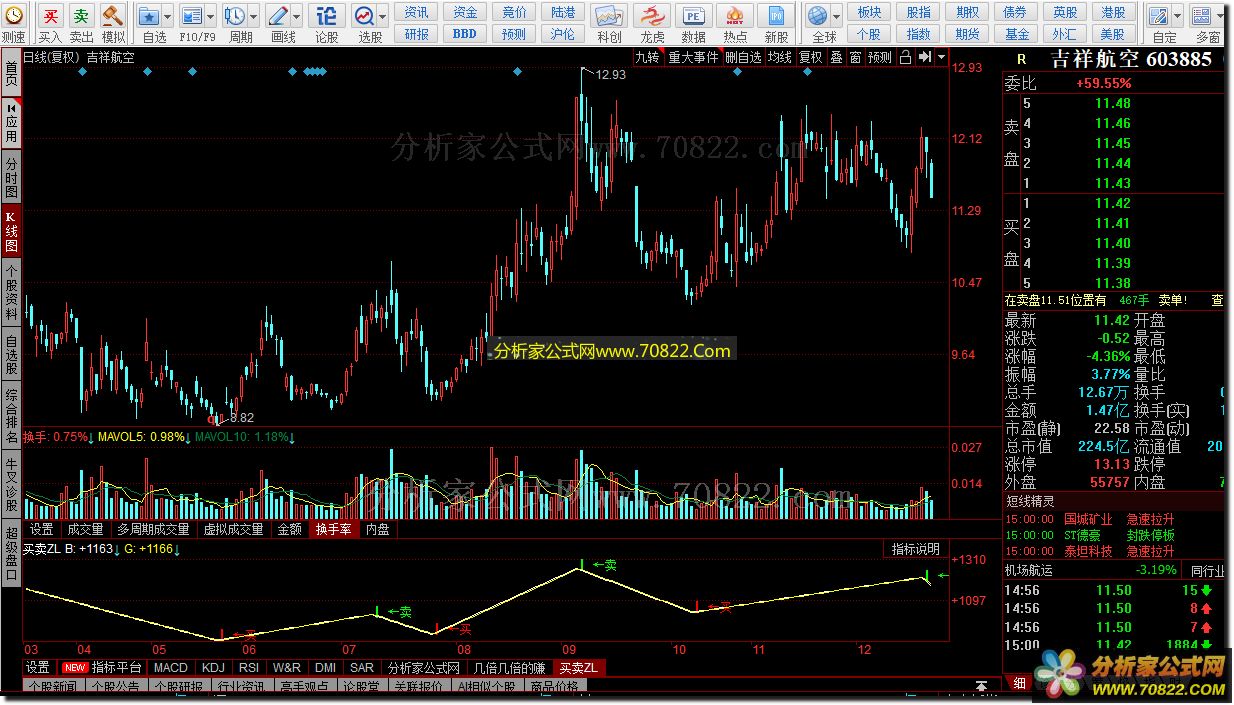Expand the 选股 dropdown arrow
This screenshot has height=705, width=1234.
[x=384, y=16]
